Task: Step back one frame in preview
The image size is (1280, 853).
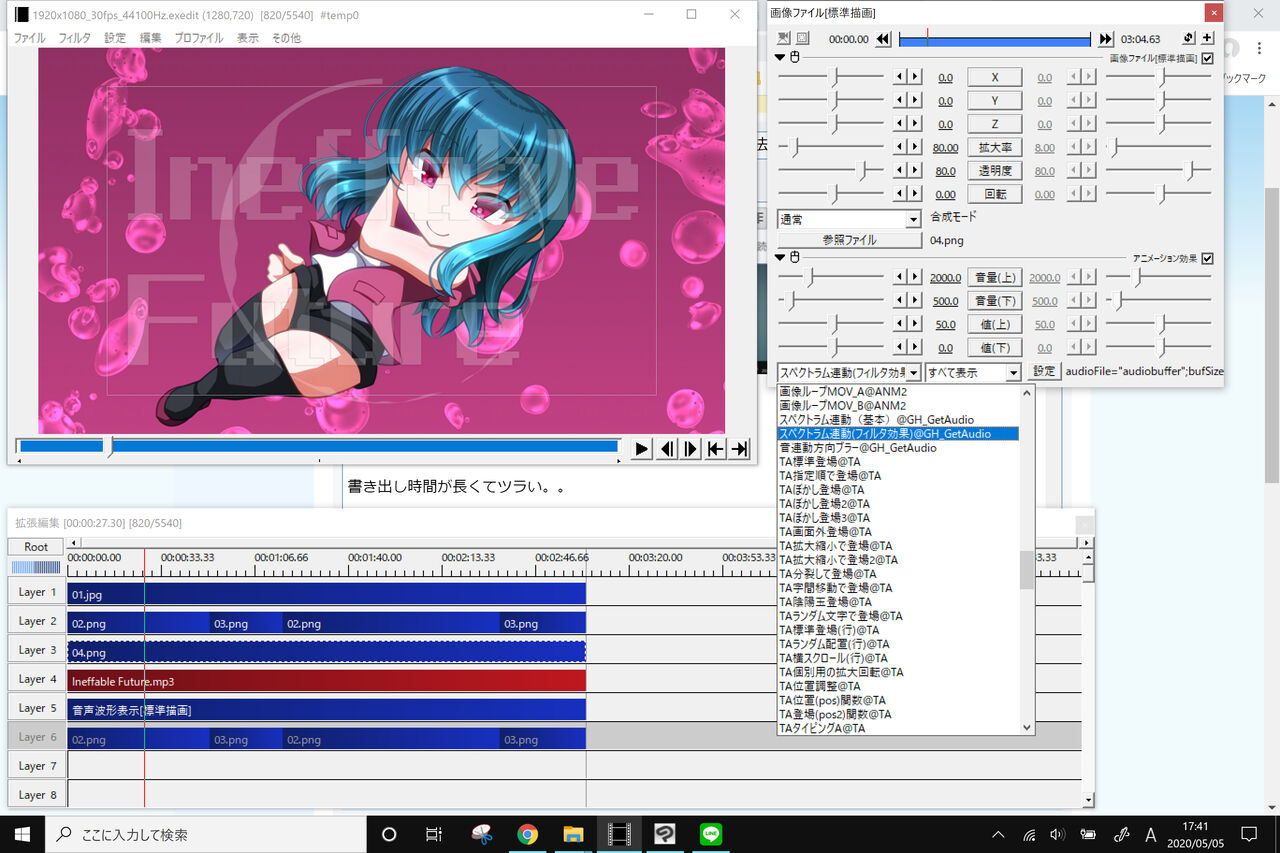Action: tap(666, 449)
